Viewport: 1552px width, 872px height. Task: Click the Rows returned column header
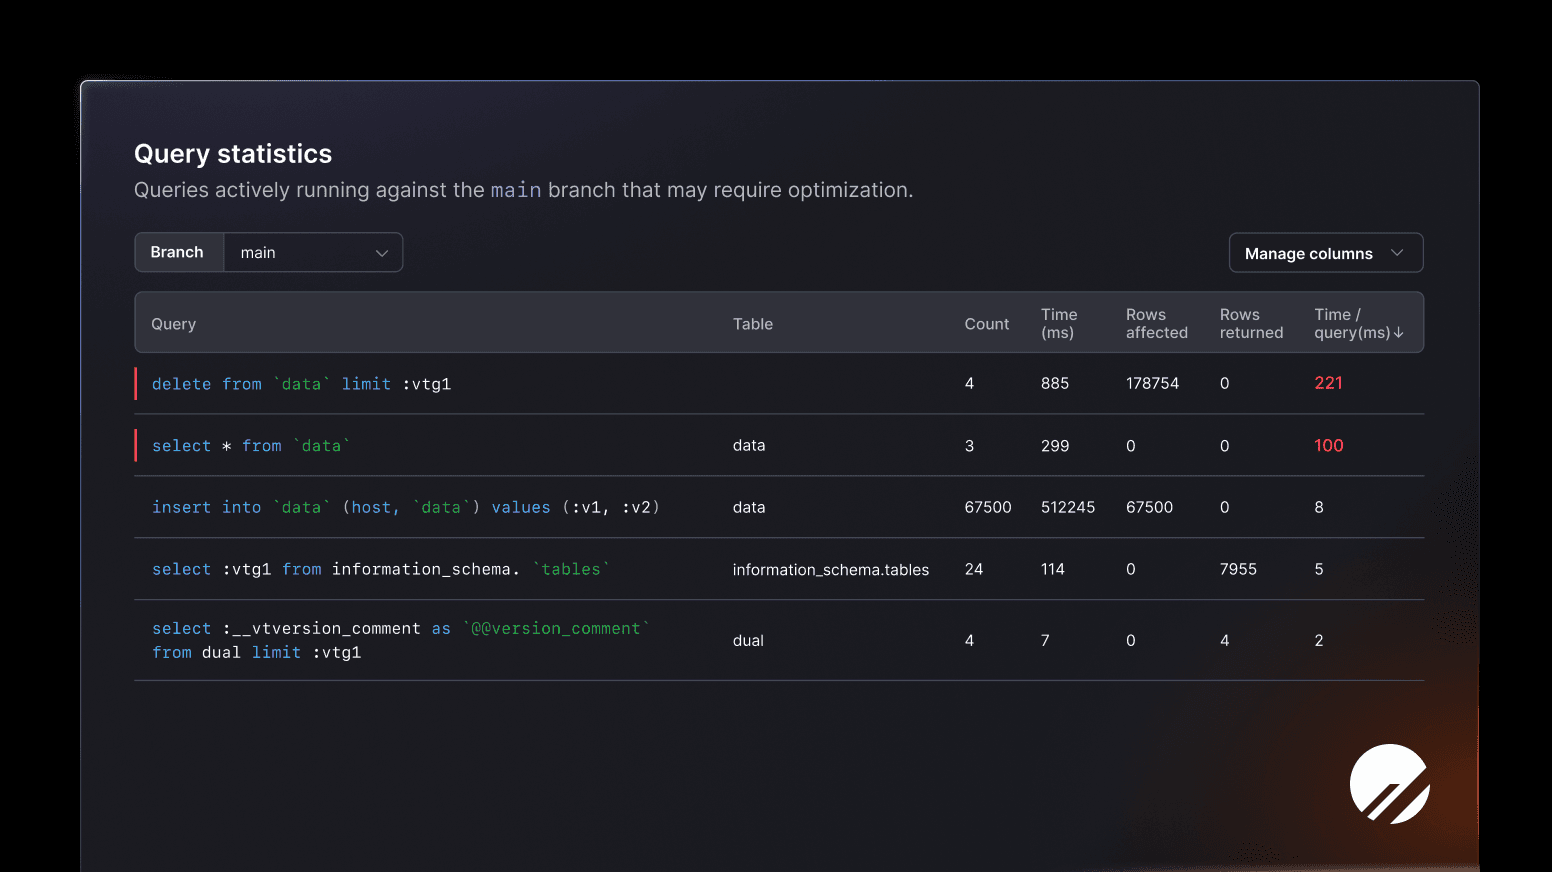[x=1250, y=323]
